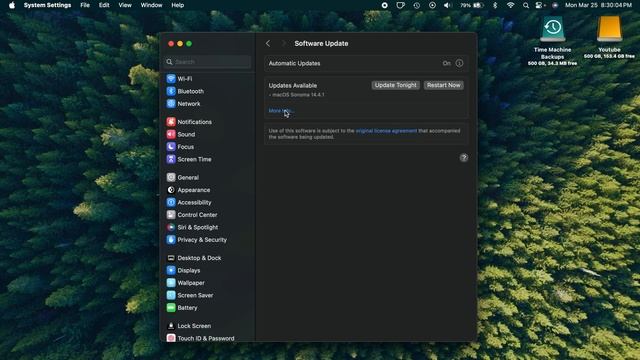Click Time Machine icon in menu bar
Image resolution: width=640 pixels, height=360 pixels.
pos(416,5)
